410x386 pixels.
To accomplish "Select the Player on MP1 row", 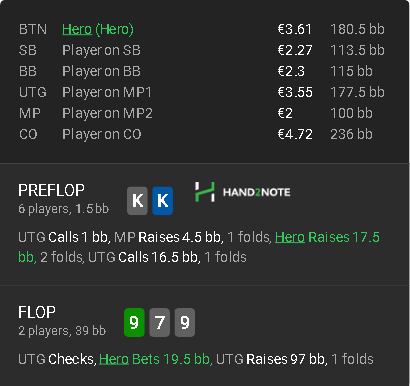I will click(x=202, y=92).
